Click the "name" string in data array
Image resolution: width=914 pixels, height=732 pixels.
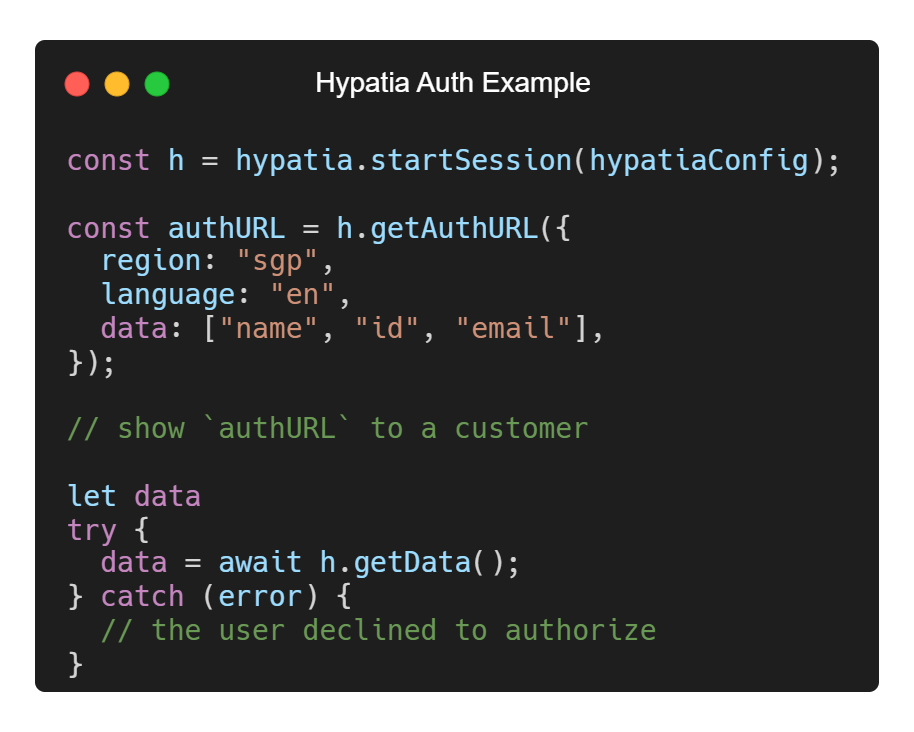click(x=269, y=329)
